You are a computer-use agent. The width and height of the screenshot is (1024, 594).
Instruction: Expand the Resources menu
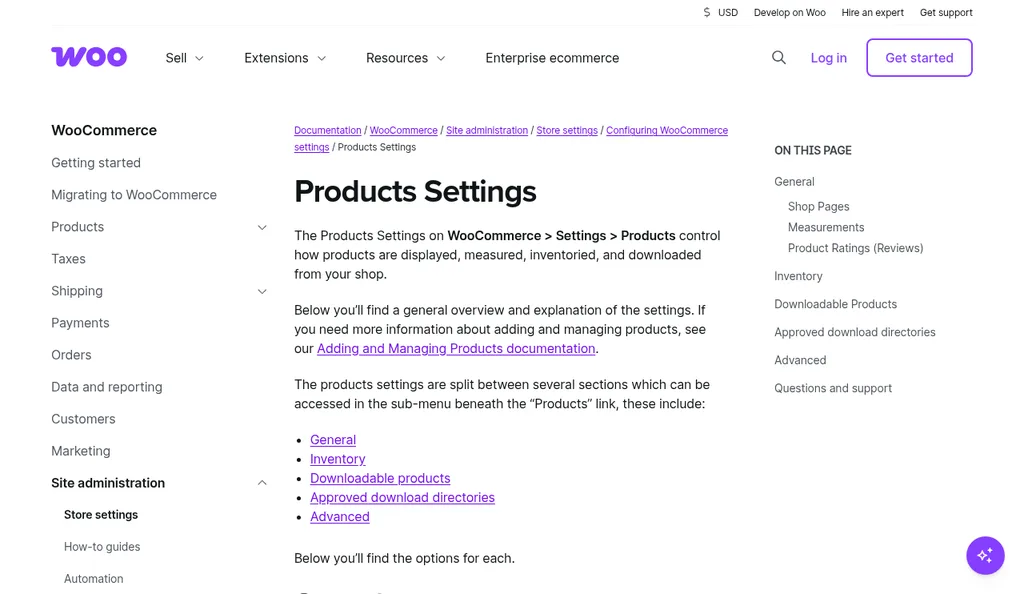pyautogui.click(x=406, y=58)
